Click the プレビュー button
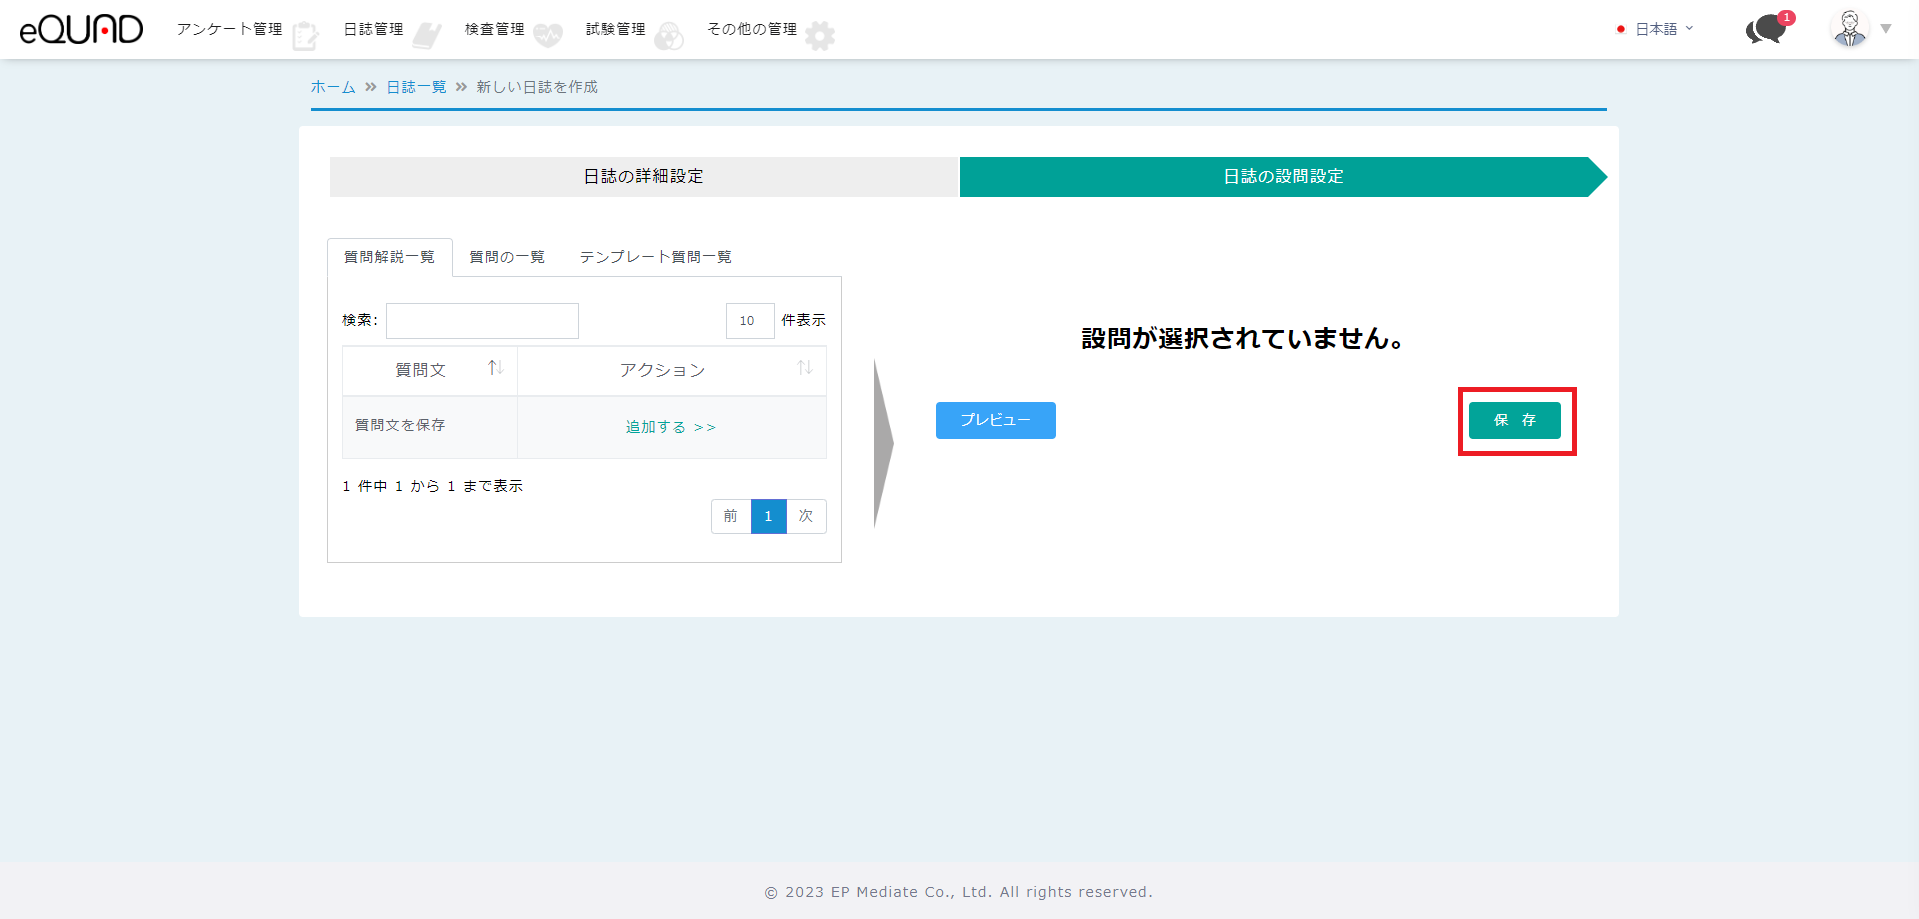 point(995,420)
